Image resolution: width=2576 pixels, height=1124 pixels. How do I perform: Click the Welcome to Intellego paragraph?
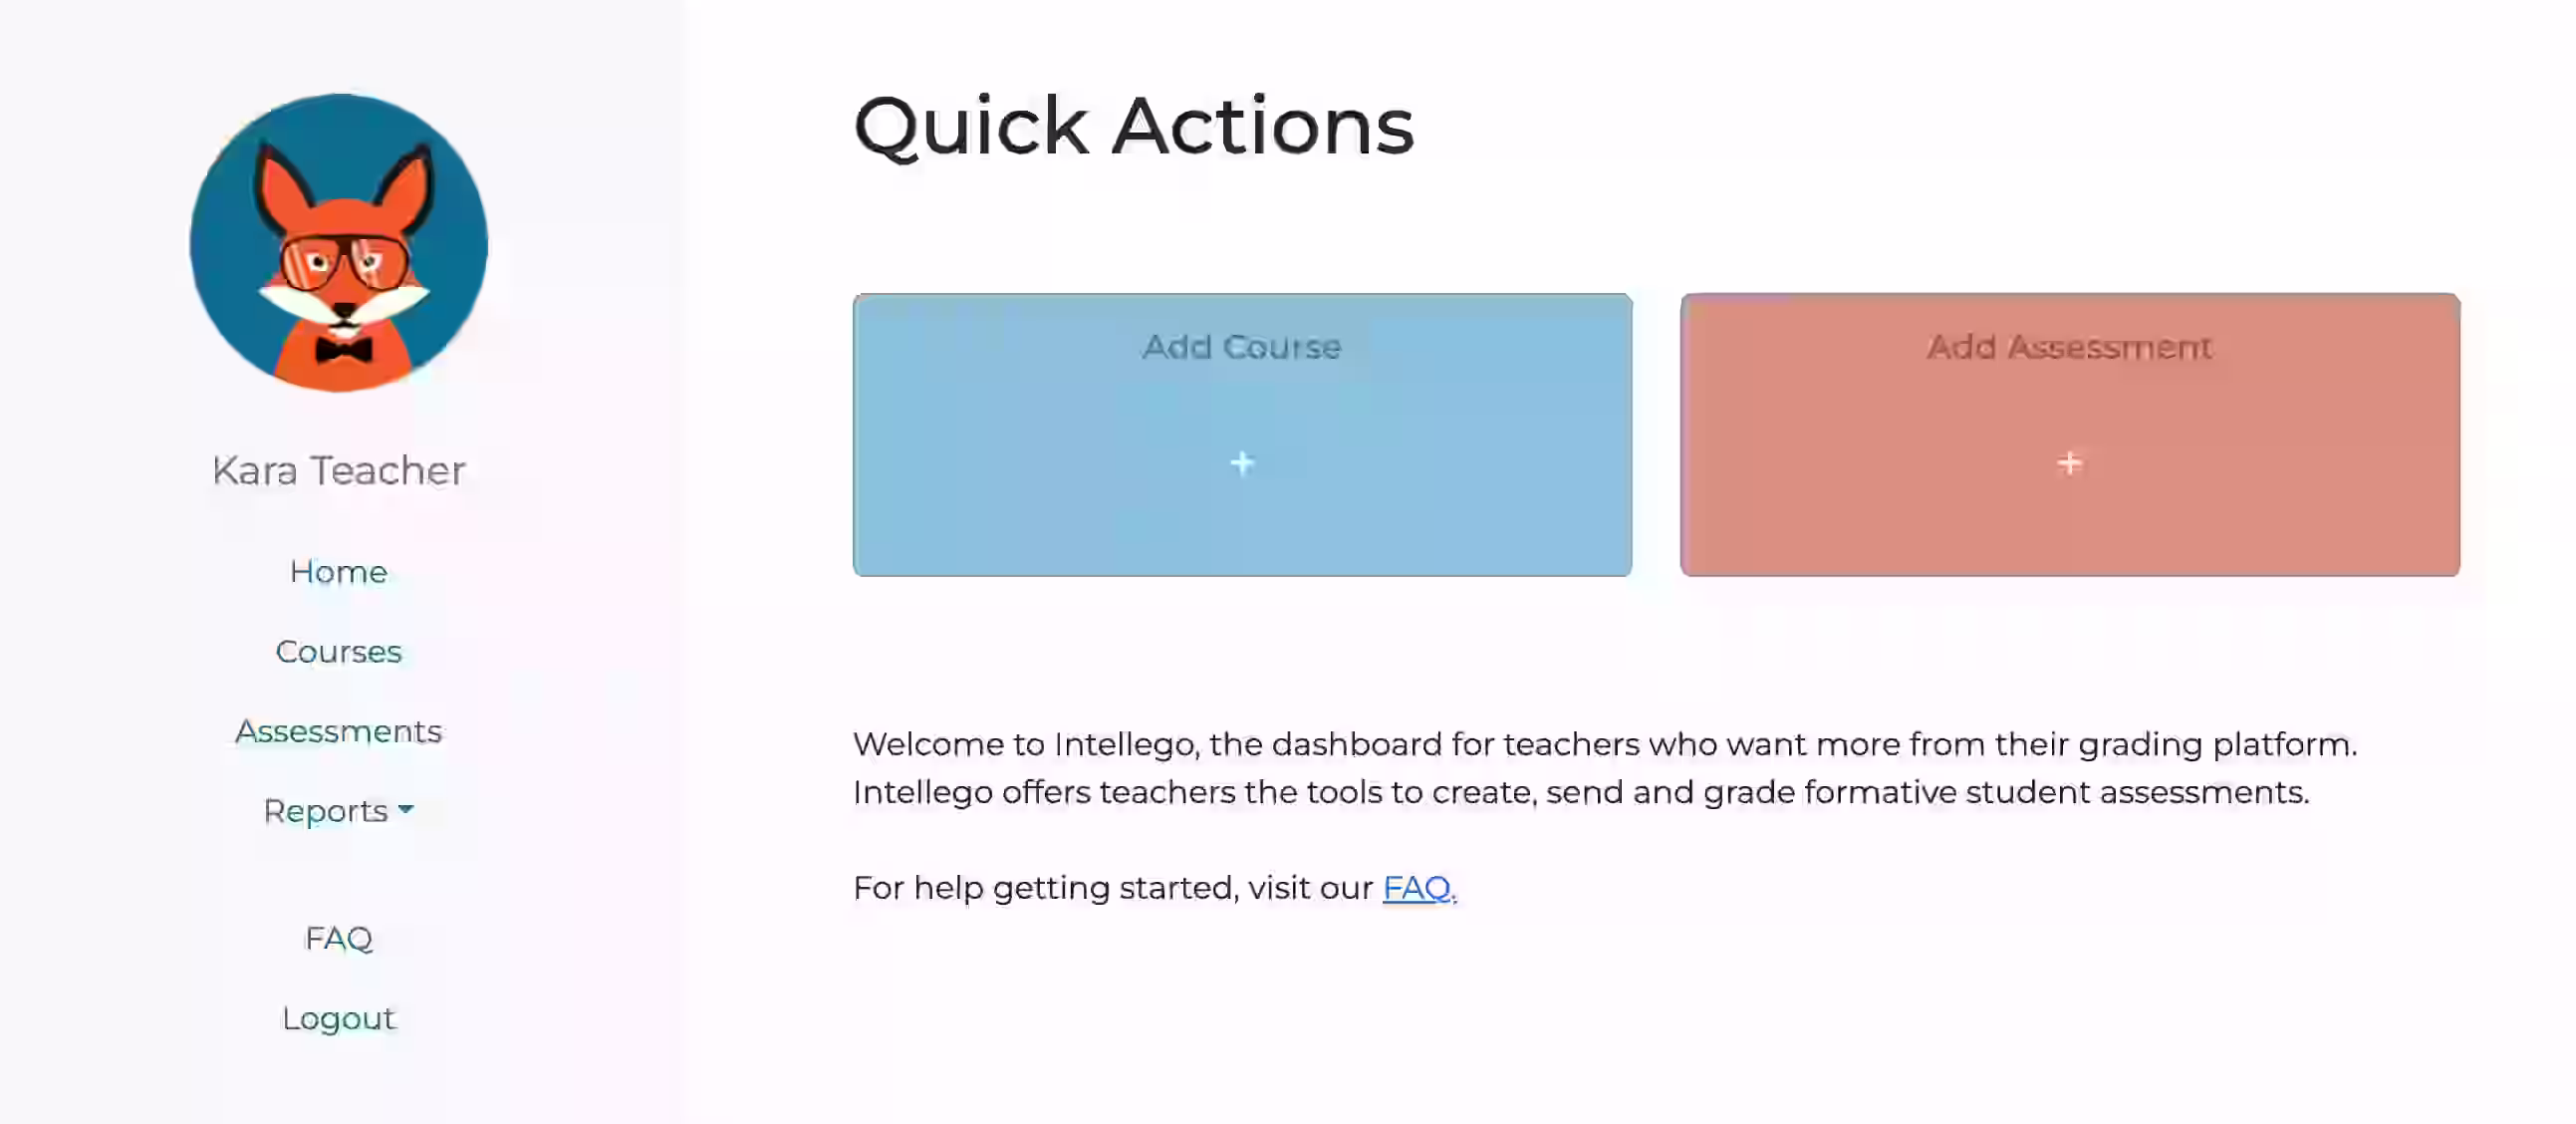(1605, 768)
